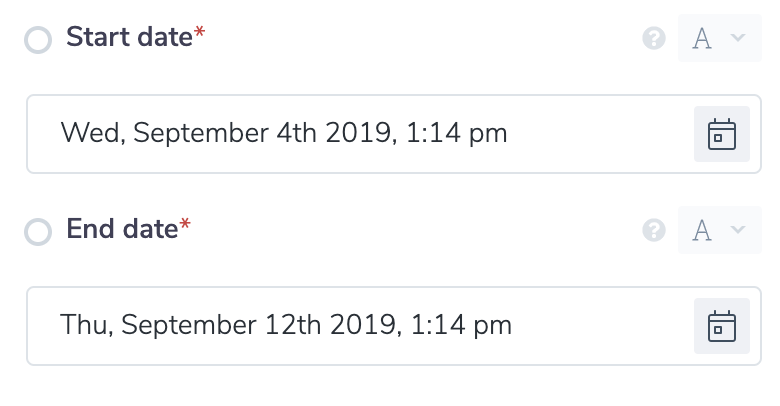Expand the Start date dropdown chevron
Viewport: 780px width, 406px height.
pyautogui.click(x=739, y=38)
